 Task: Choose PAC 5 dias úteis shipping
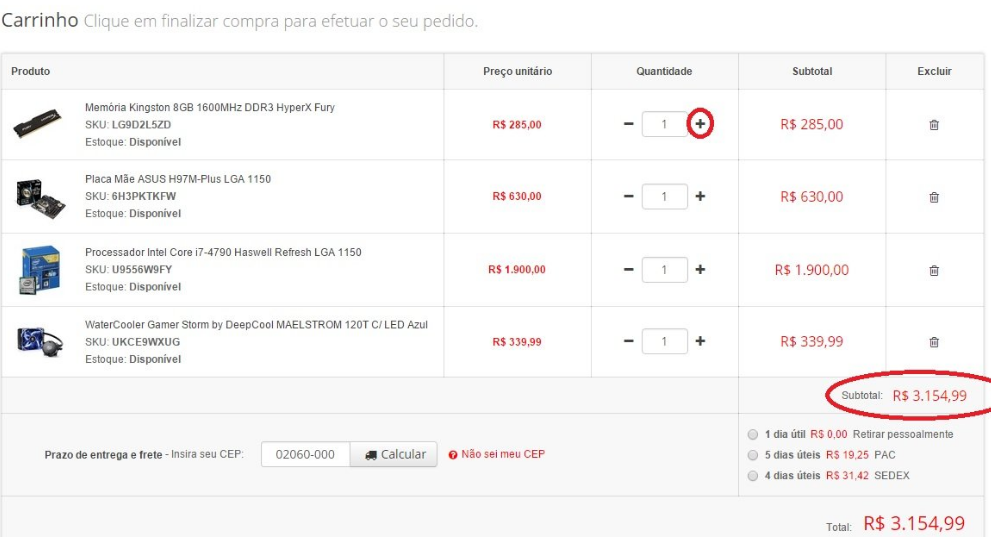(x=752, y=455)
